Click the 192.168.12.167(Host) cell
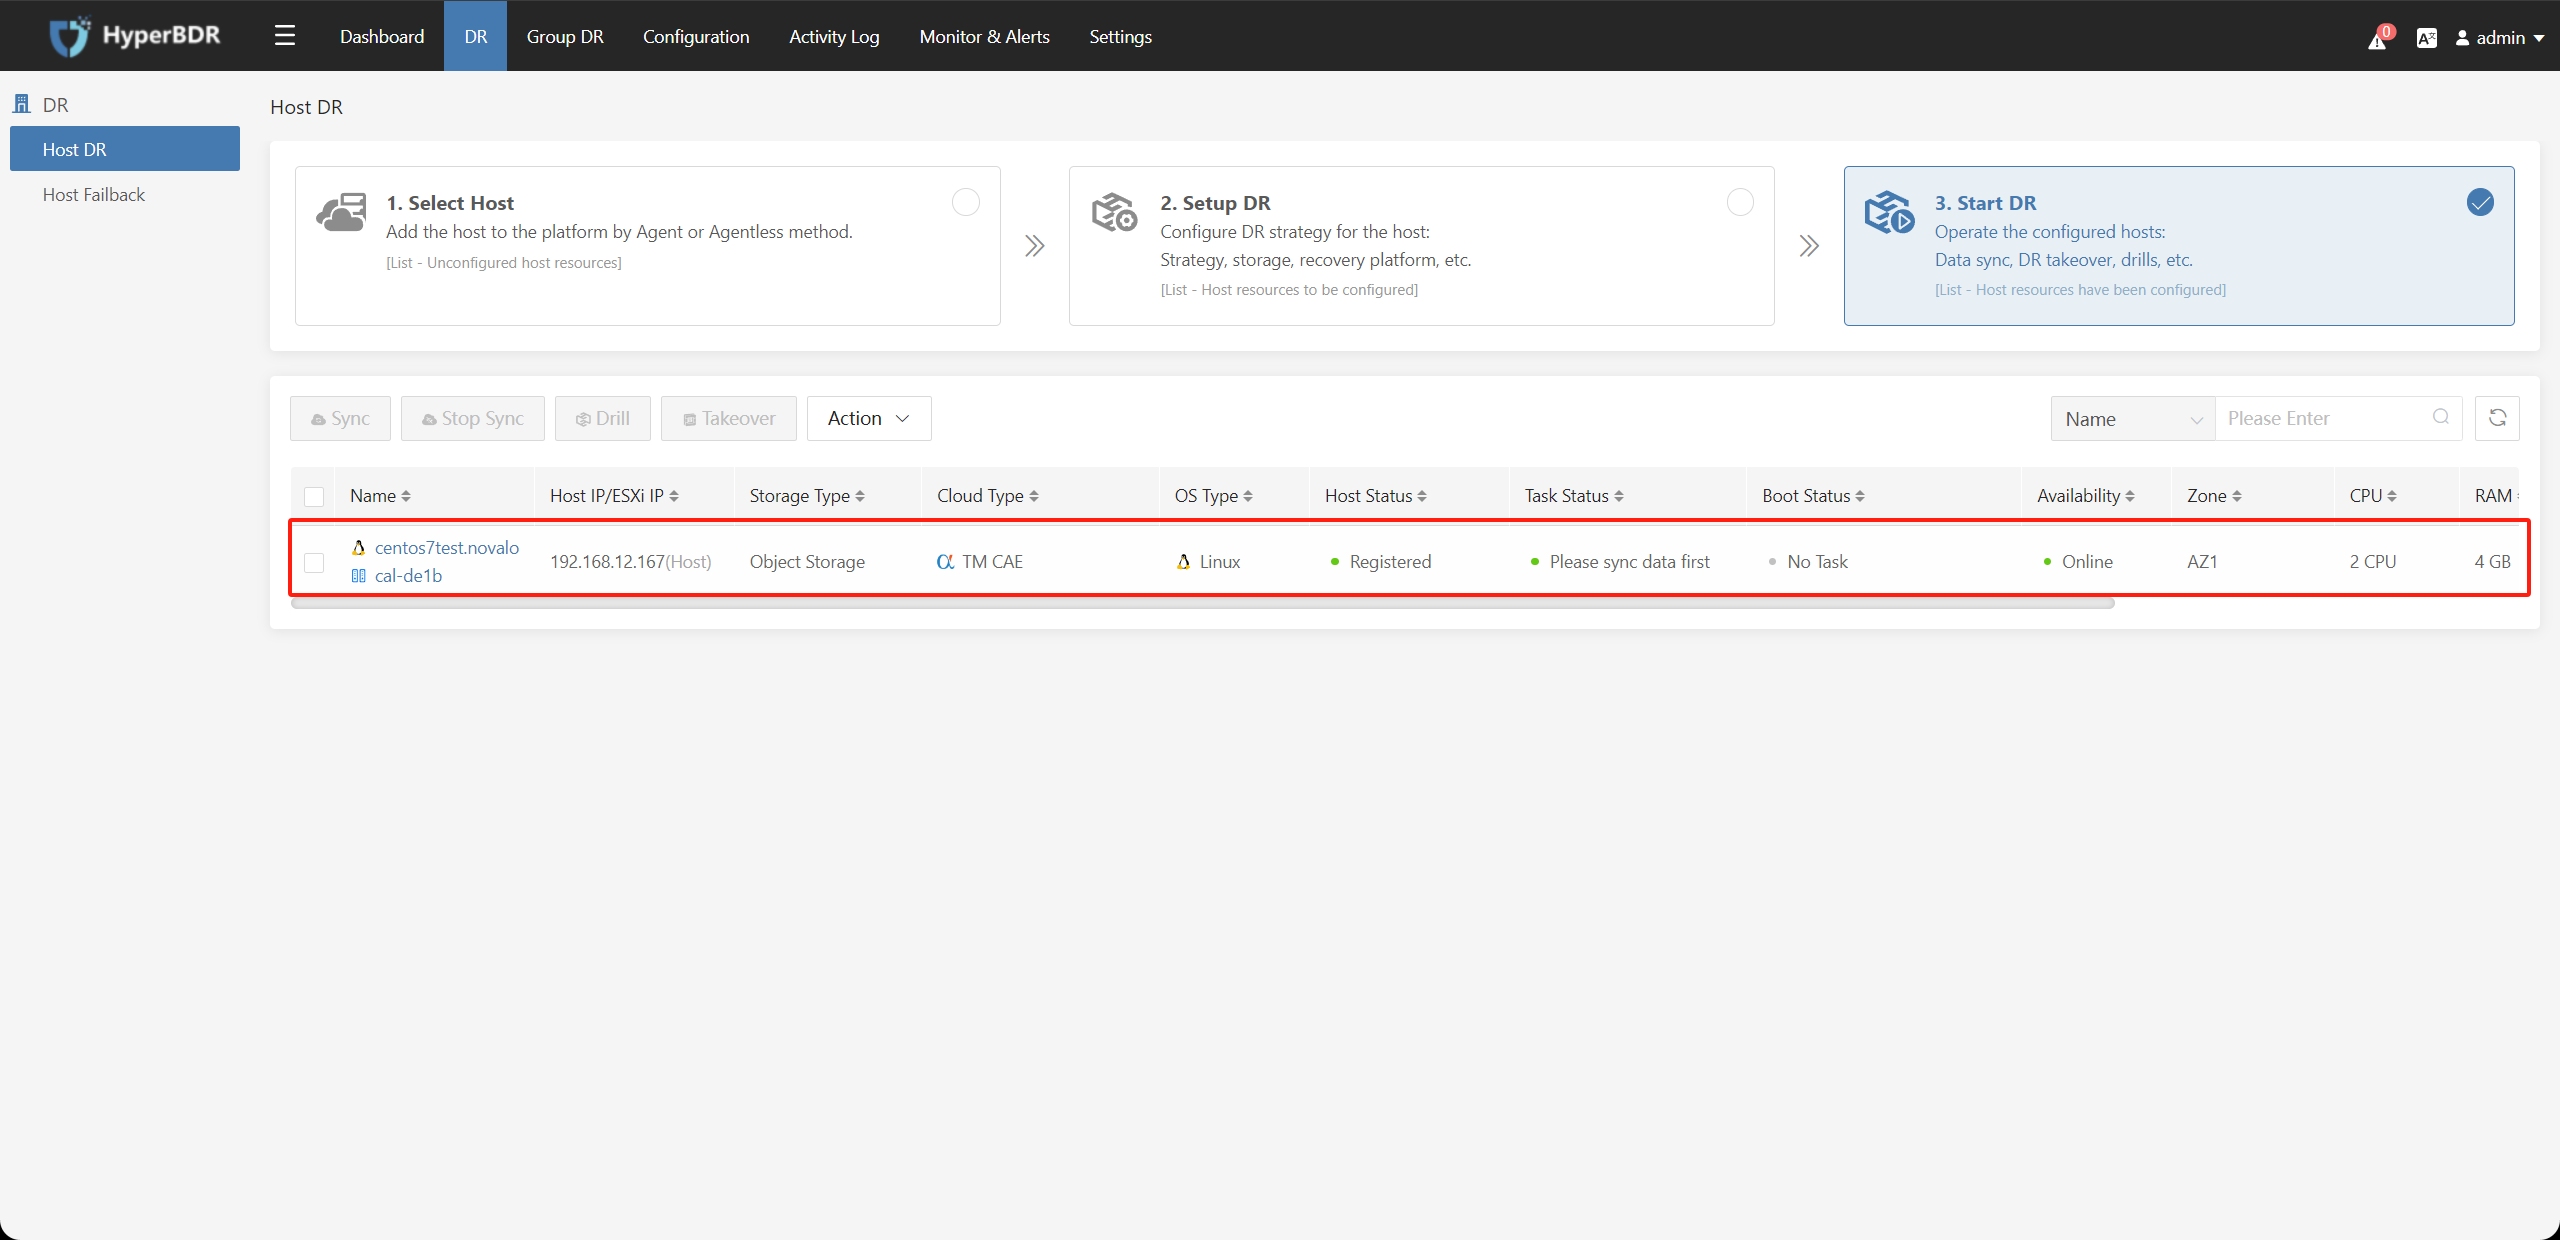Image resolution: width=2560 pixels, height=1240 pixels. coord(631,562)
